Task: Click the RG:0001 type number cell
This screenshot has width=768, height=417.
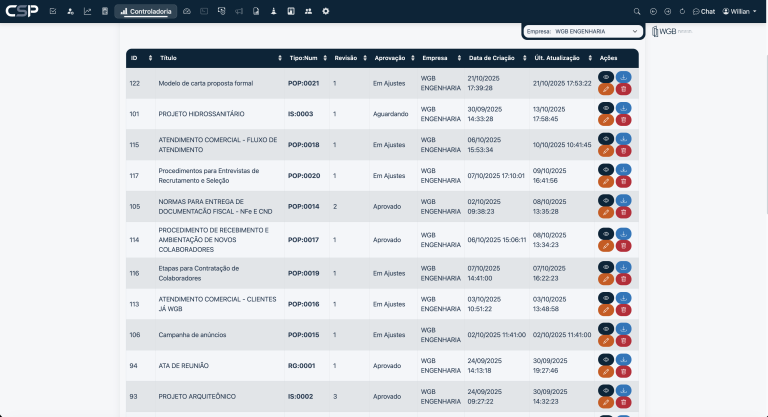Action: tap(301, 366)
